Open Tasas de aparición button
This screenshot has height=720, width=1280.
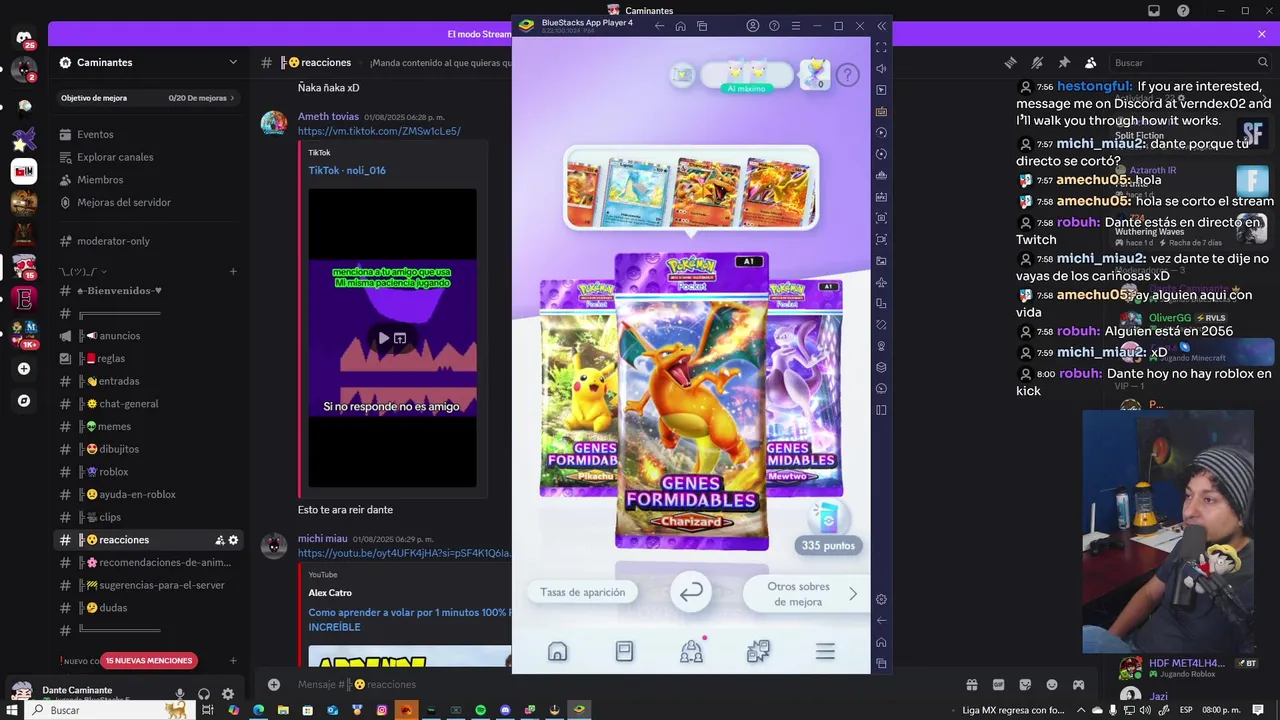point(582,592)
